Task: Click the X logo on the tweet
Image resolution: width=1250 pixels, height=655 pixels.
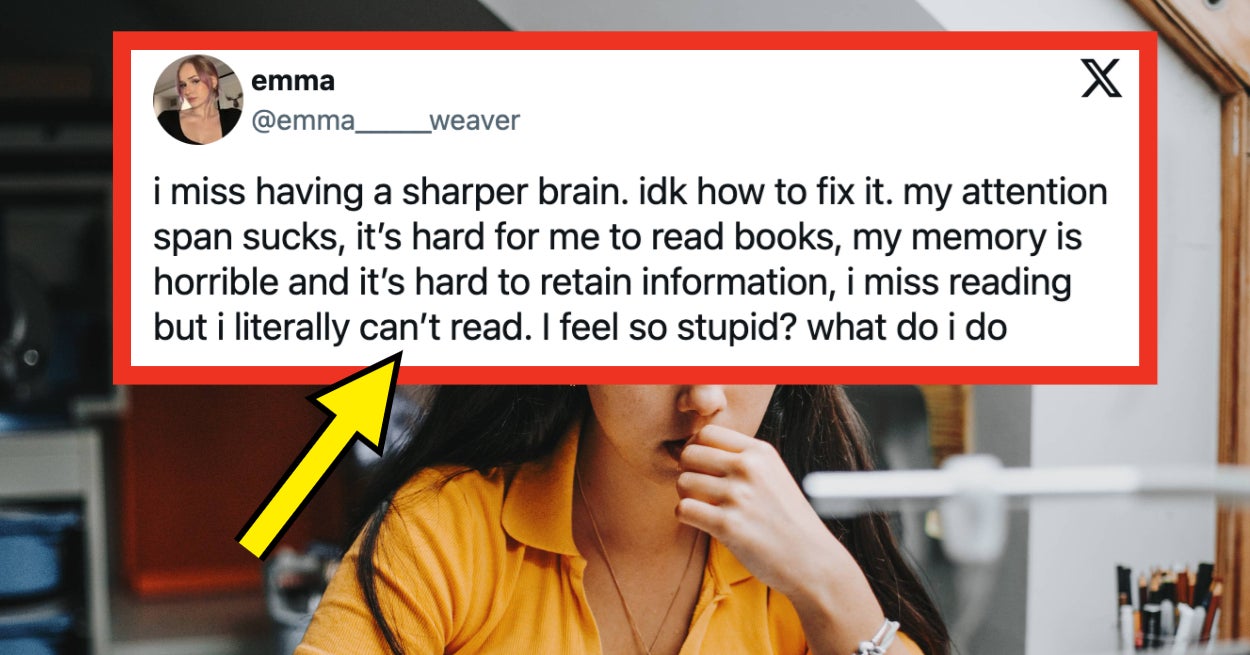Action: pyautogui.click(x=1101, y=78)
